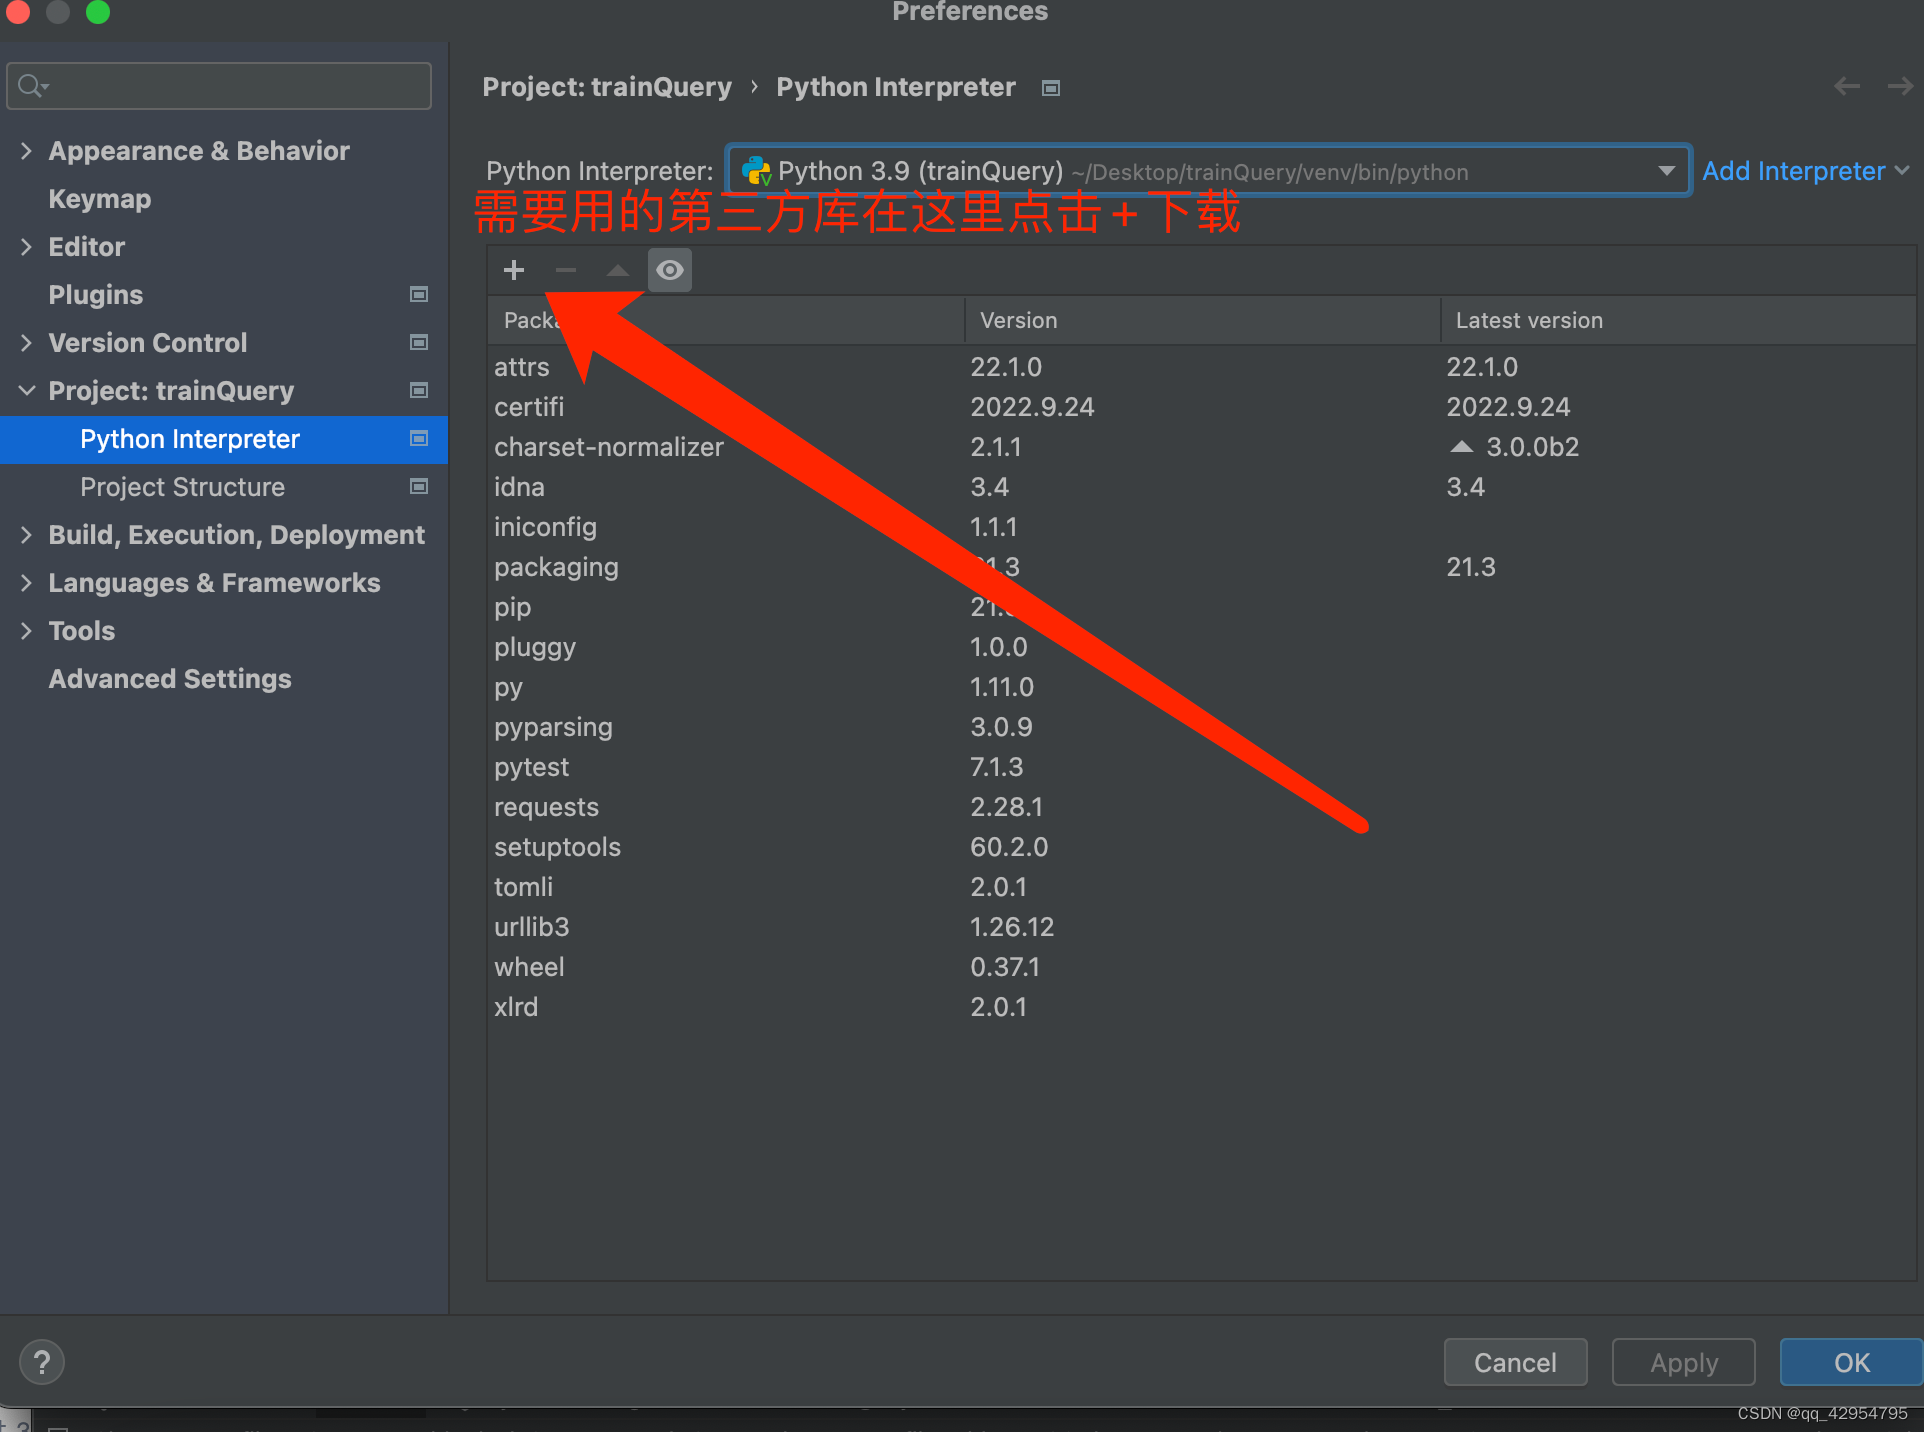The image size is (1924, 1432).
Task: Expand Appearance & Behavior section
Action: [x=27, y=151]
